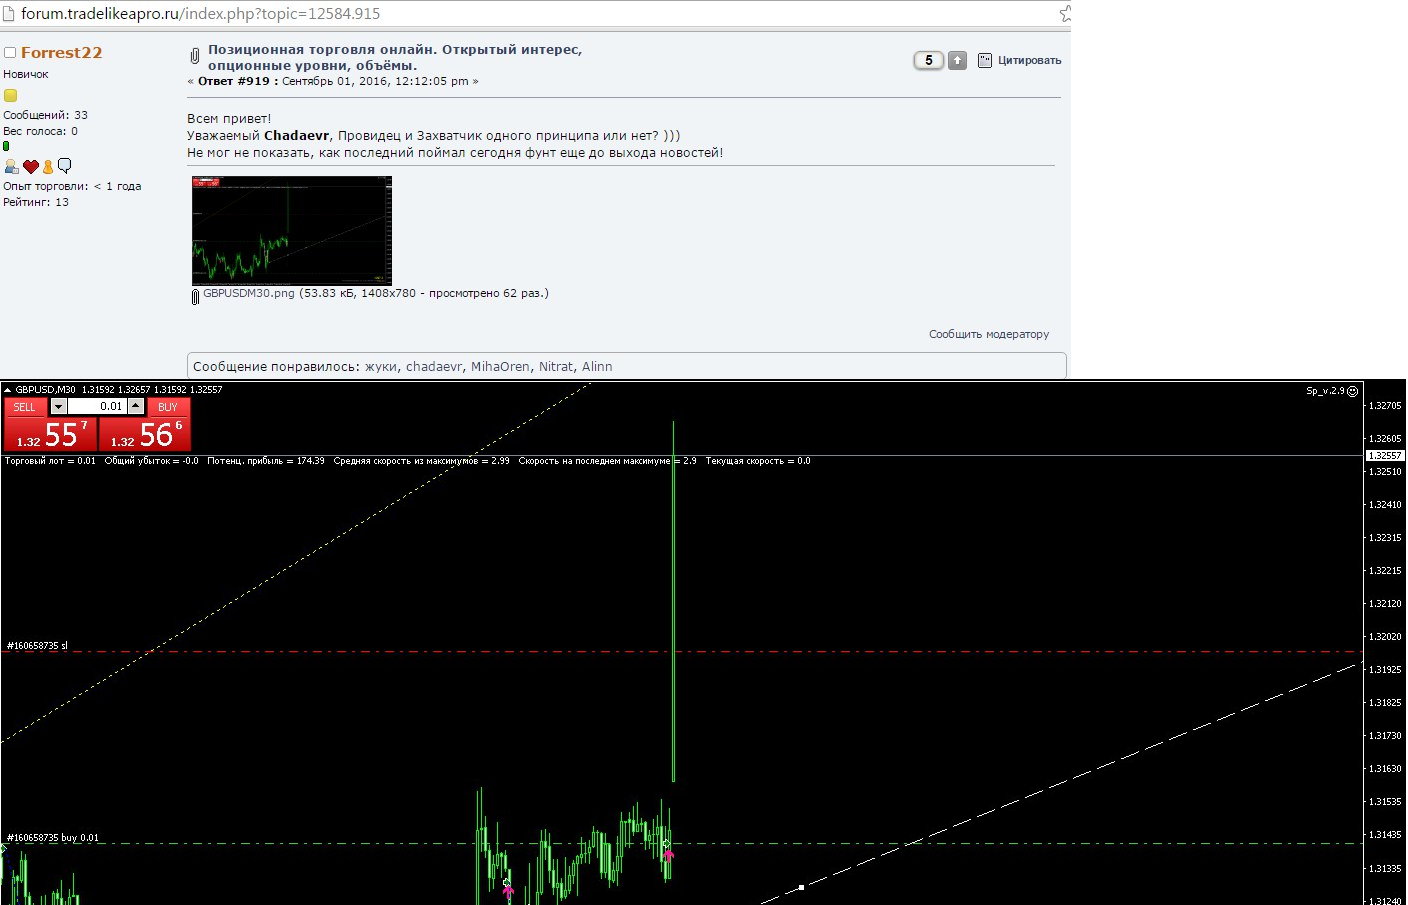This screenshot has height=905, width=1408.
Task: Open MihaOren's profile in the likes list
Action: click(501, 367)
